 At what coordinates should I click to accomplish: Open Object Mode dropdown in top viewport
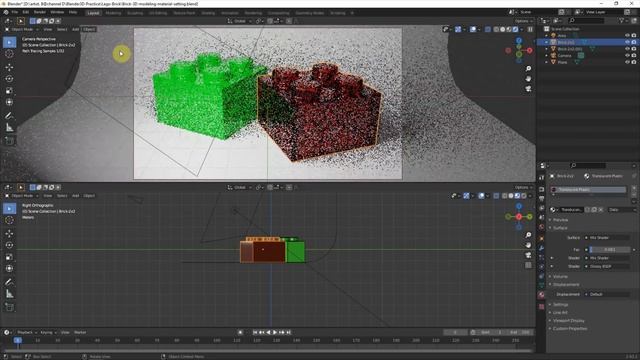click(22, 29)
